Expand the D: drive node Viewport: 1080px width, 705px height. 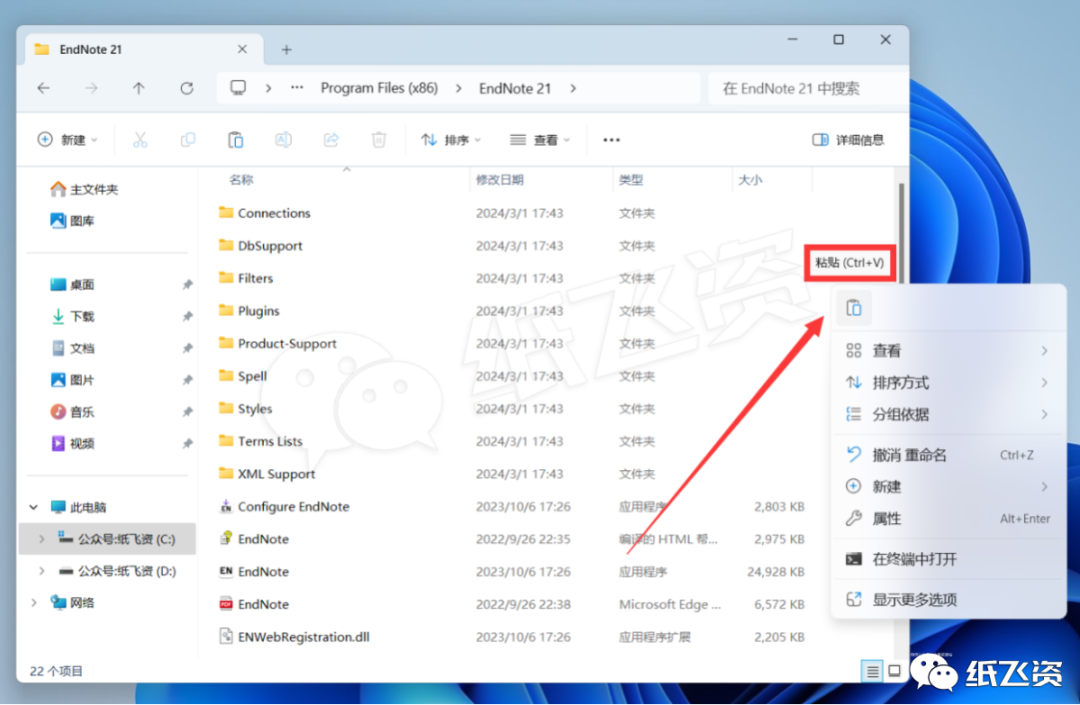pyautogui.click(x=41, y=571)
